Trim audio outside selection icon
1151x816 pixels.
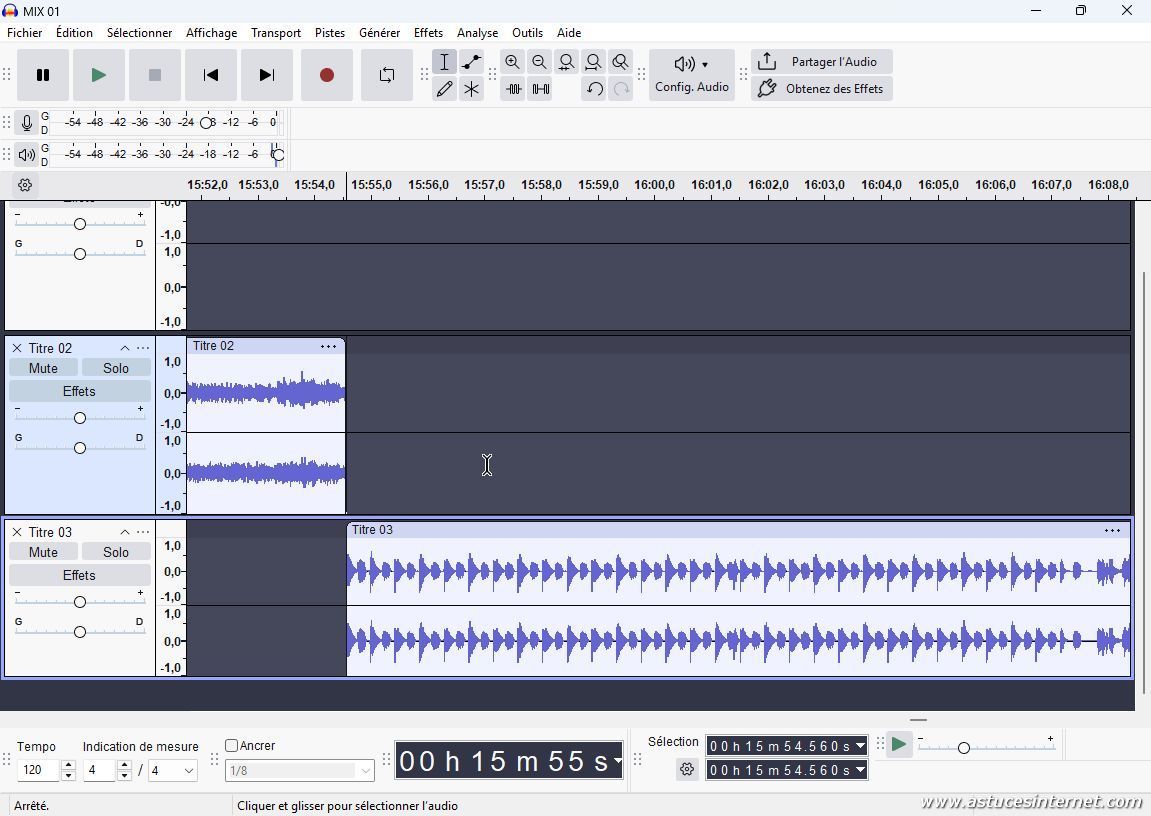coord(513,89)
